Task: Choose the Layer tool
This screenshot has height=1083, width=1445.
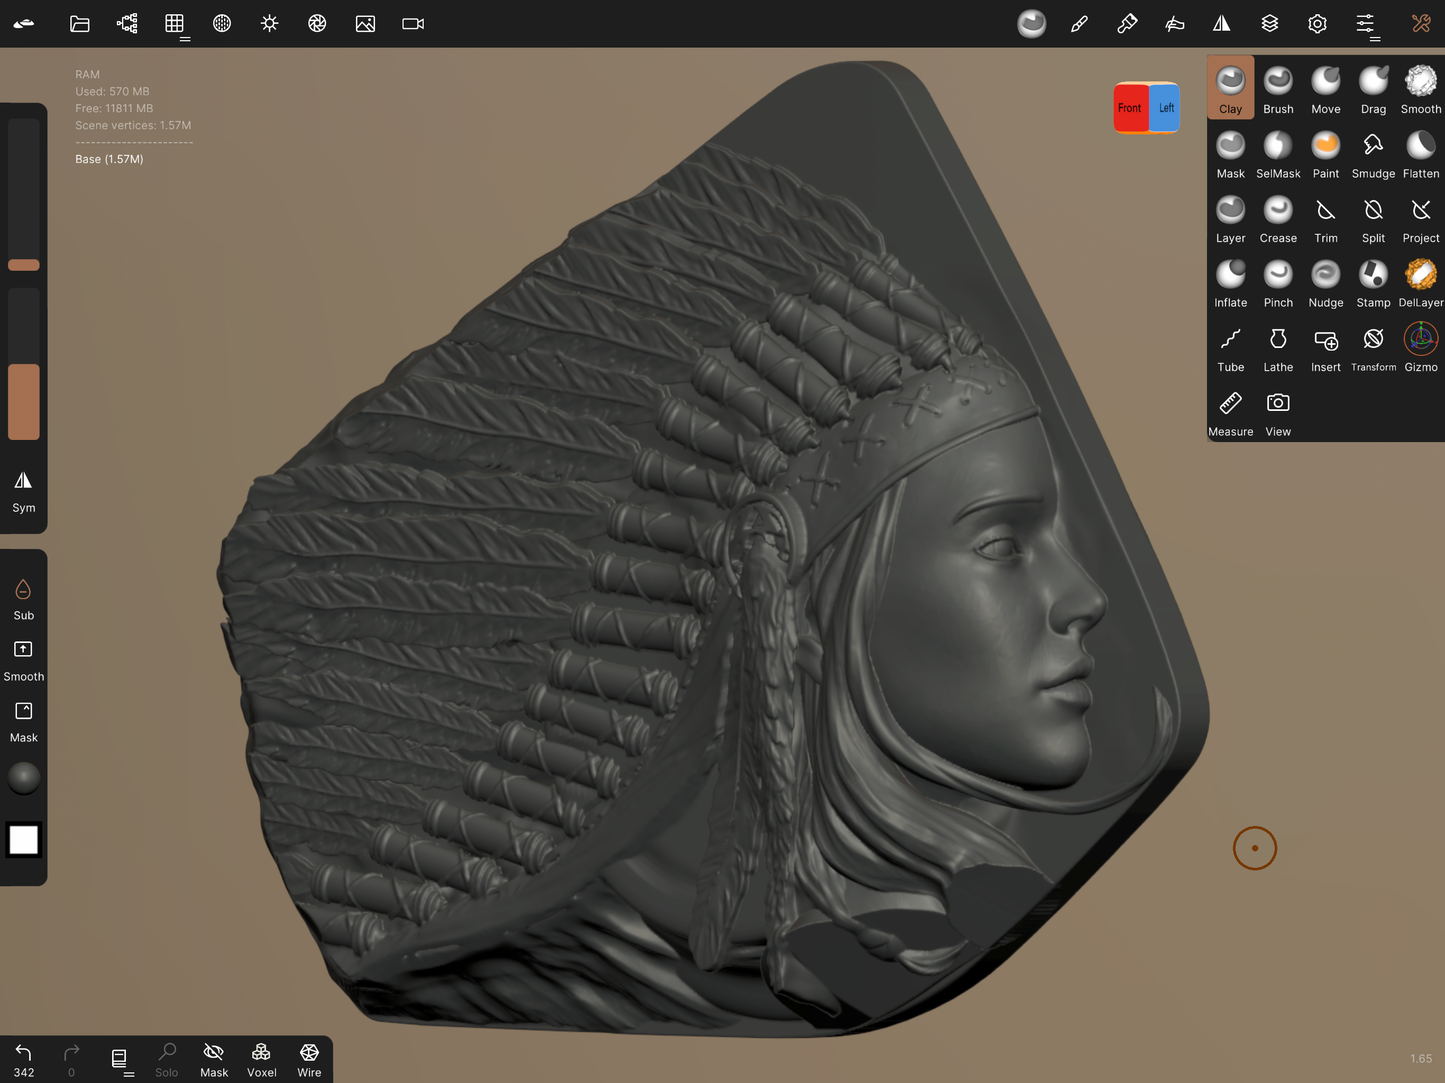Action: point(1230,218)
